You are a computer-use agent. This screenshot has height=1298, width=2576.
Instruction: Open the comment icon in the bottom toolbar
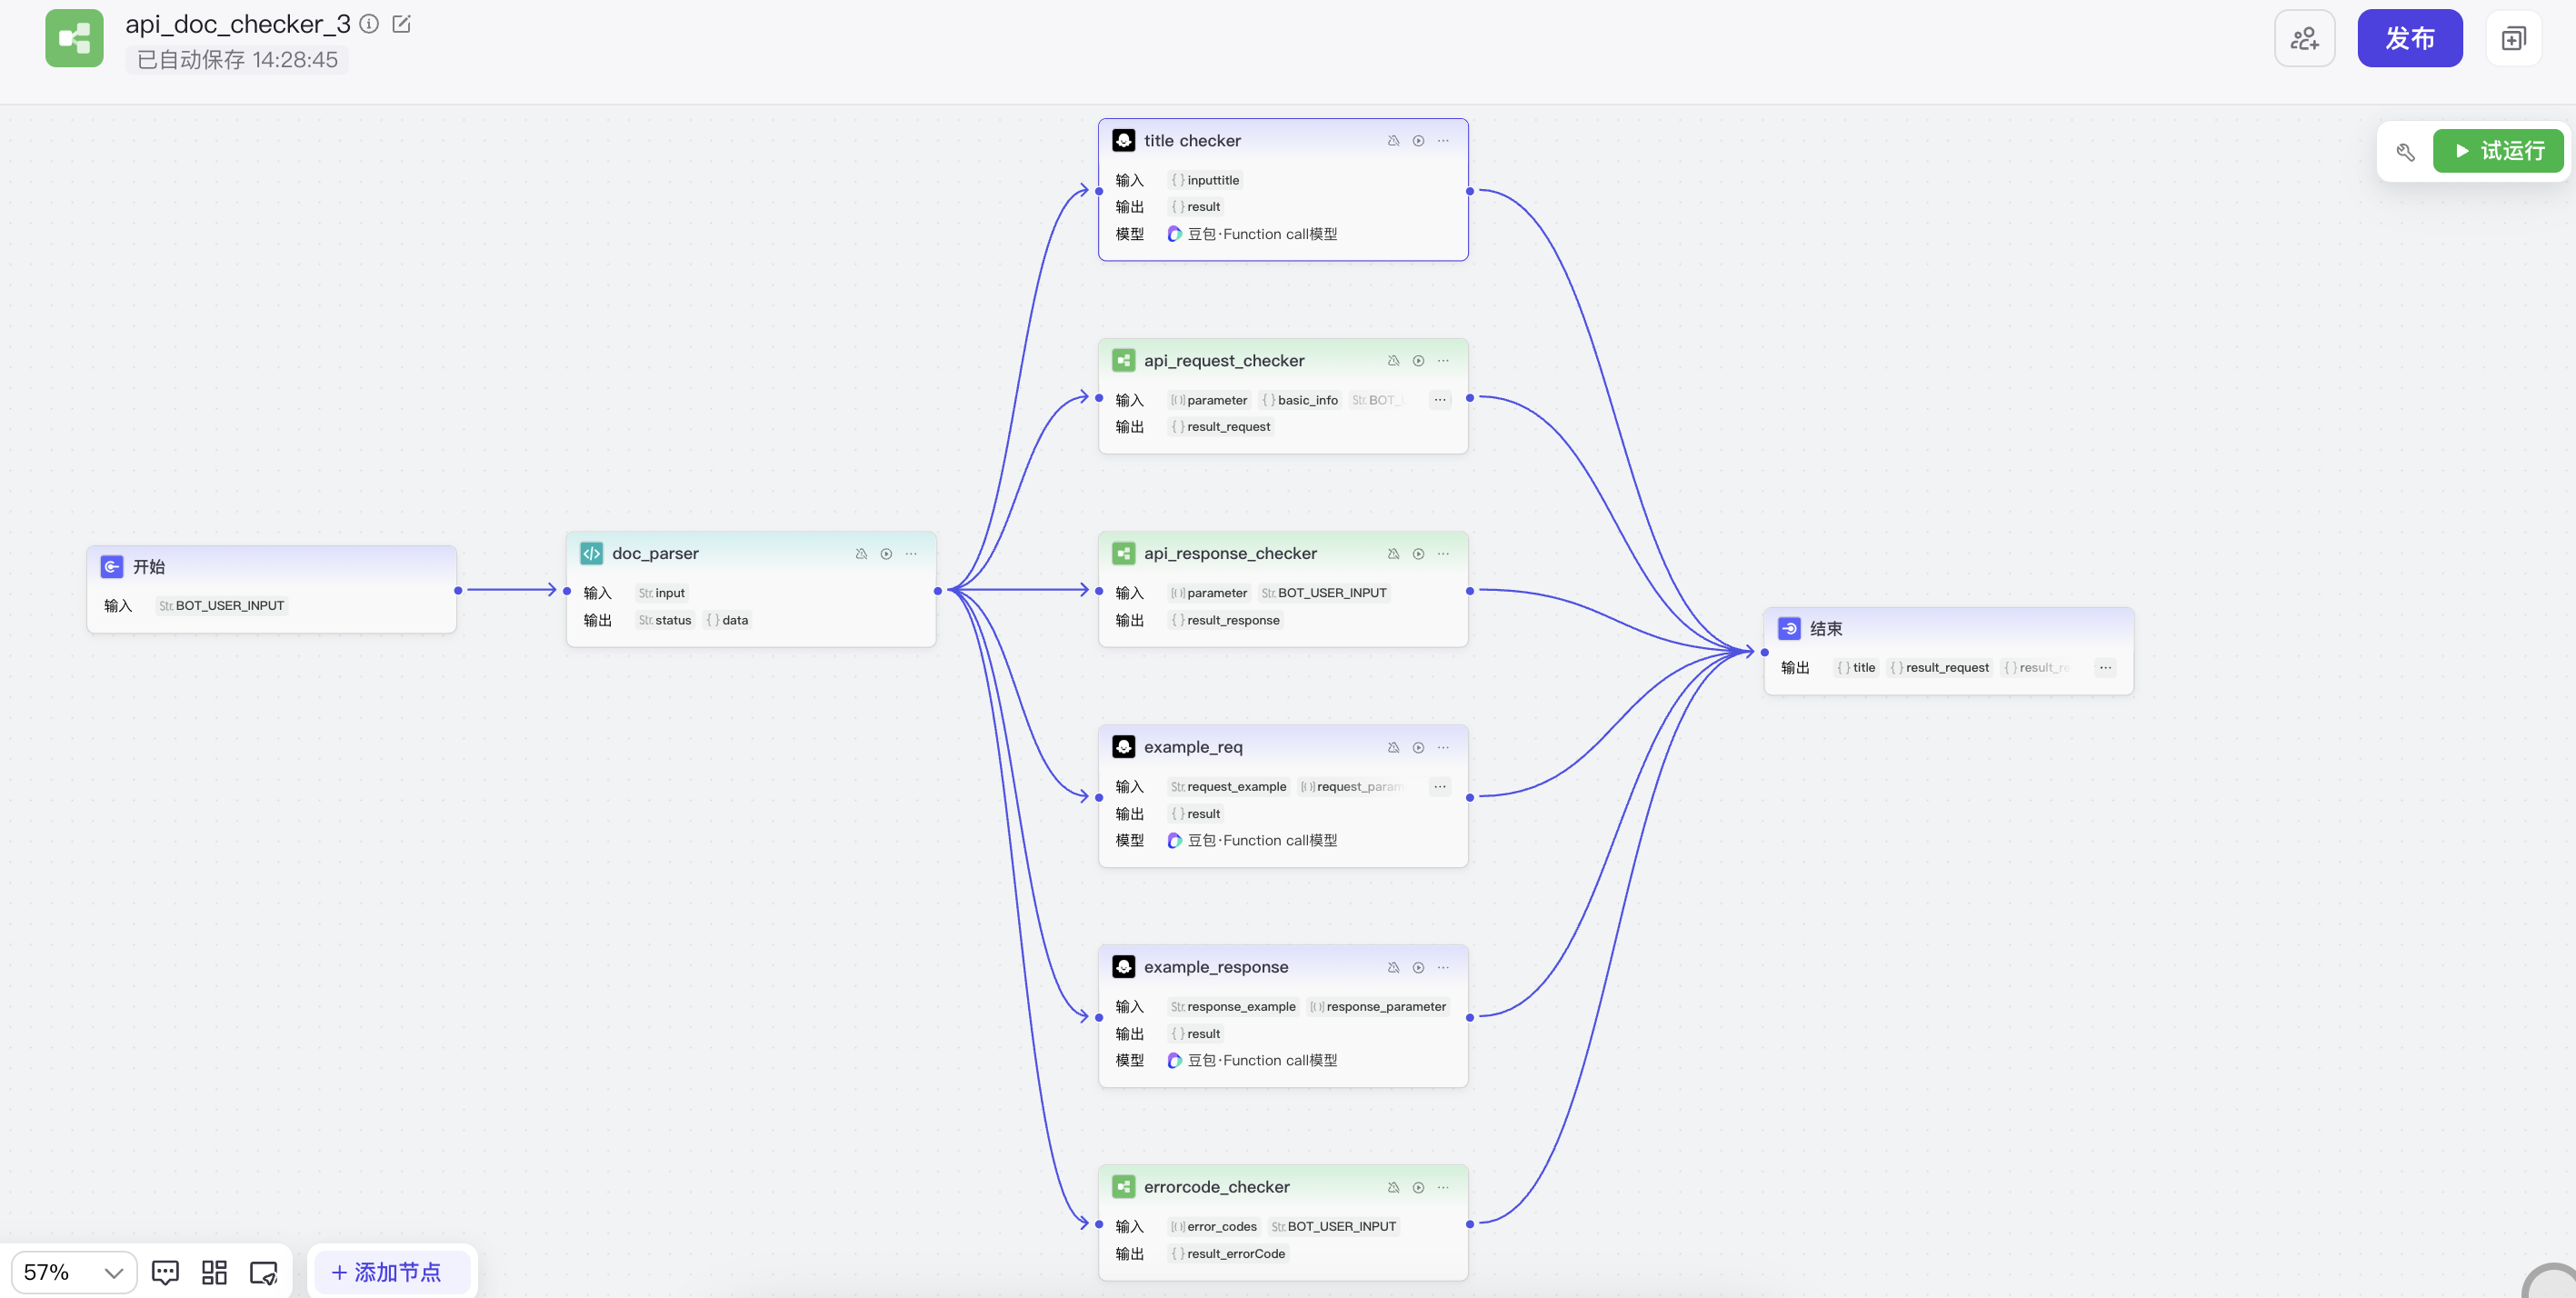pos(165,1272)
